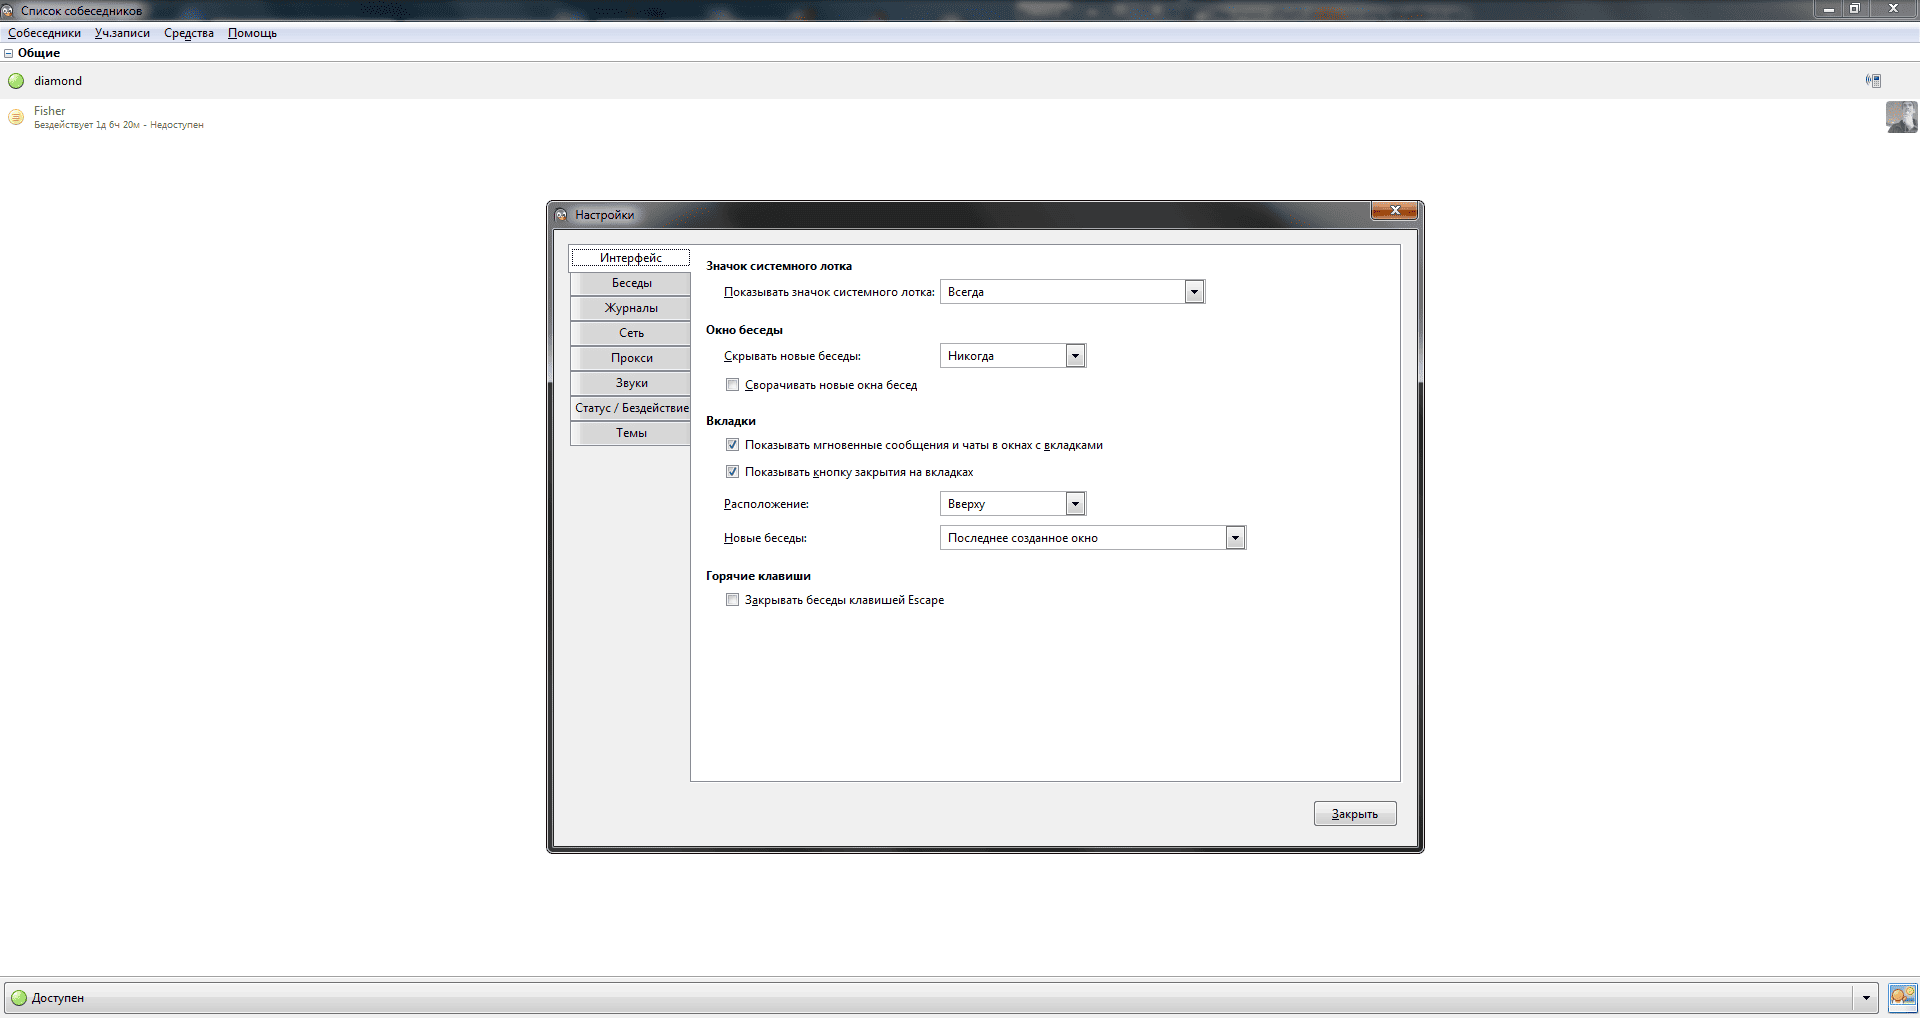The width and height of the screenshot is (1920, 1018).
Task: Click Fisher's avatar picture
Action: point(1901,117)
